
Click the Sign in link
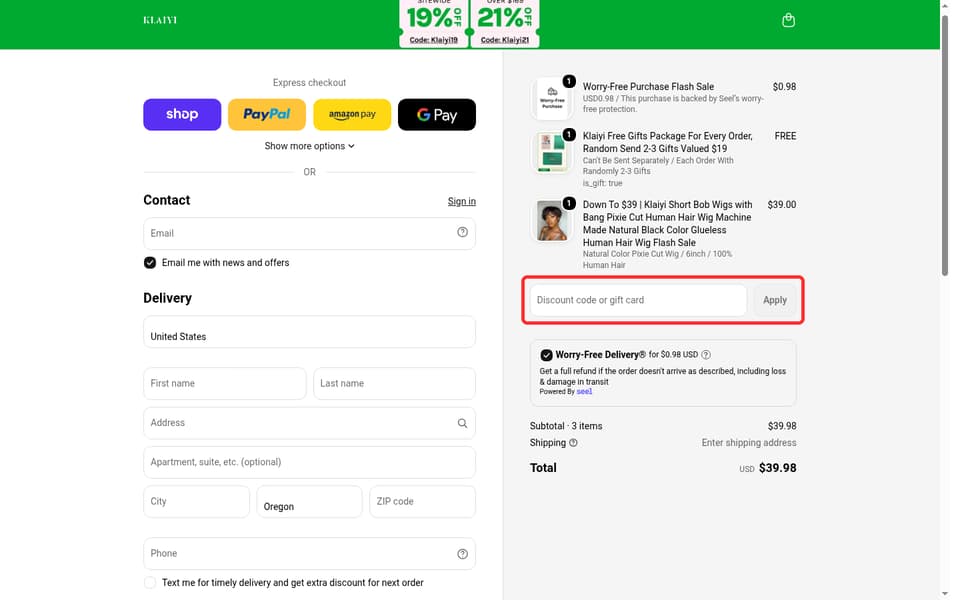click(462, 201)
